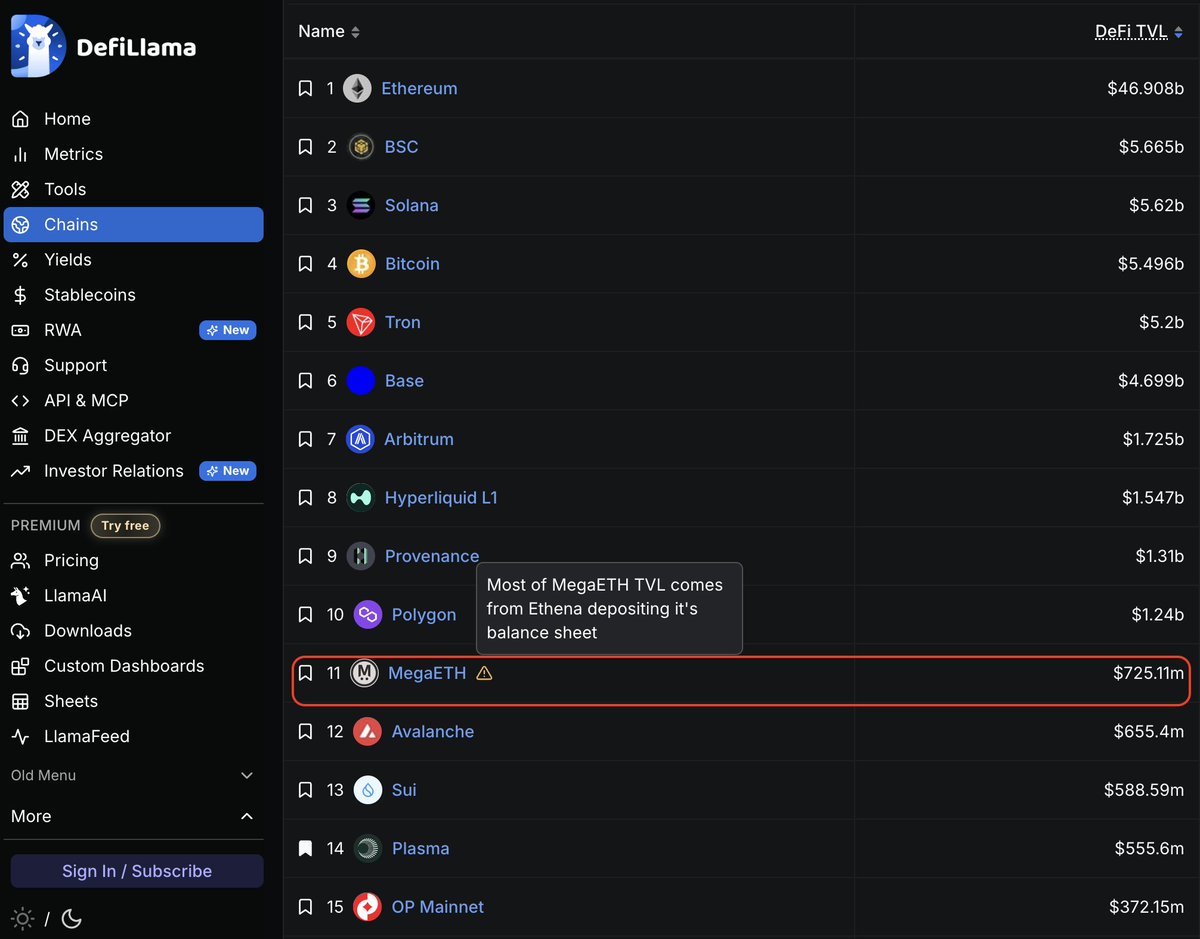The image size is (1200, 939).
Task: Go to Metrics in sidebar
Action: 133,154
